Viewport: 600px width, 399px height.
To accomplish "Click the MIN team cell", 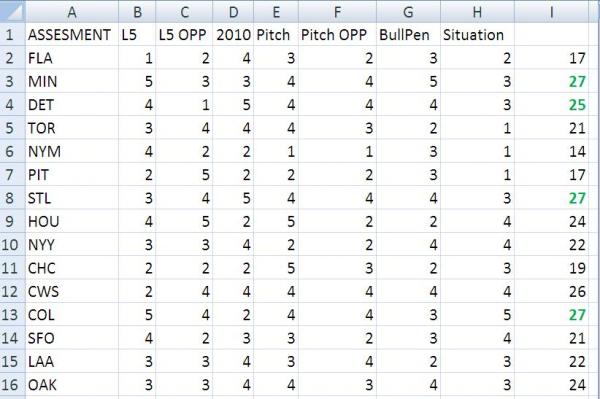I will (x=72, y=81).
